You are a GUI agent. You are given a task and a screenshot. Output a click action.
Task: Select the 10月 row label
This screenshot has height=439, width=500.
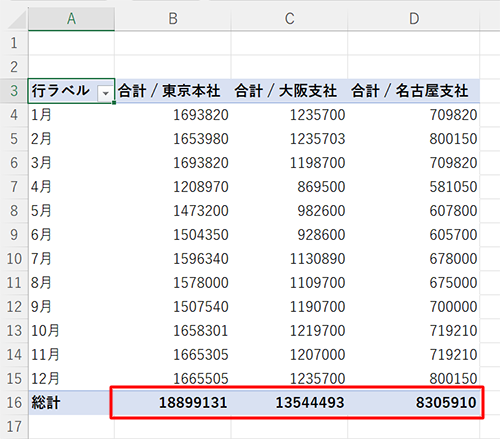[71, 331]
